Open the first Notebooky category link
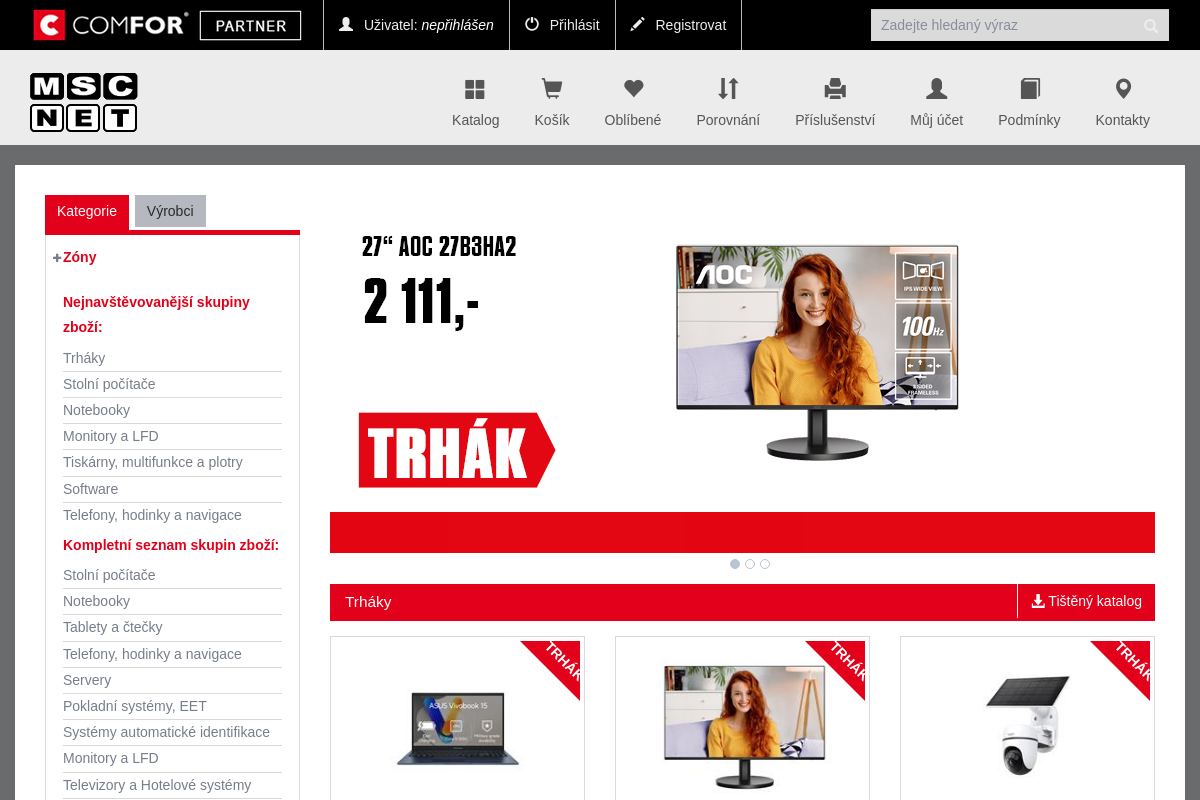 tap(96, 410)
